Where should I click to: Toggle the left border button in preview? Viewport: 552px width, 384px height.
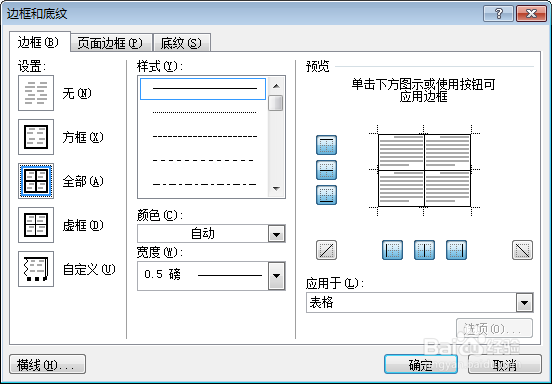[393, 250]
